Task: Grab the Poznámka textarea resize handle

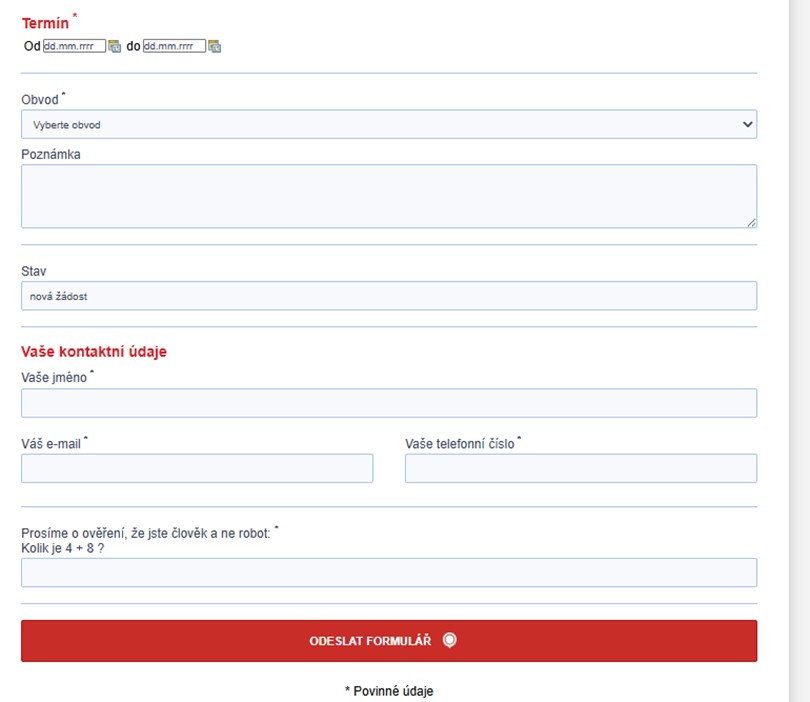Action: coord(751,222)
